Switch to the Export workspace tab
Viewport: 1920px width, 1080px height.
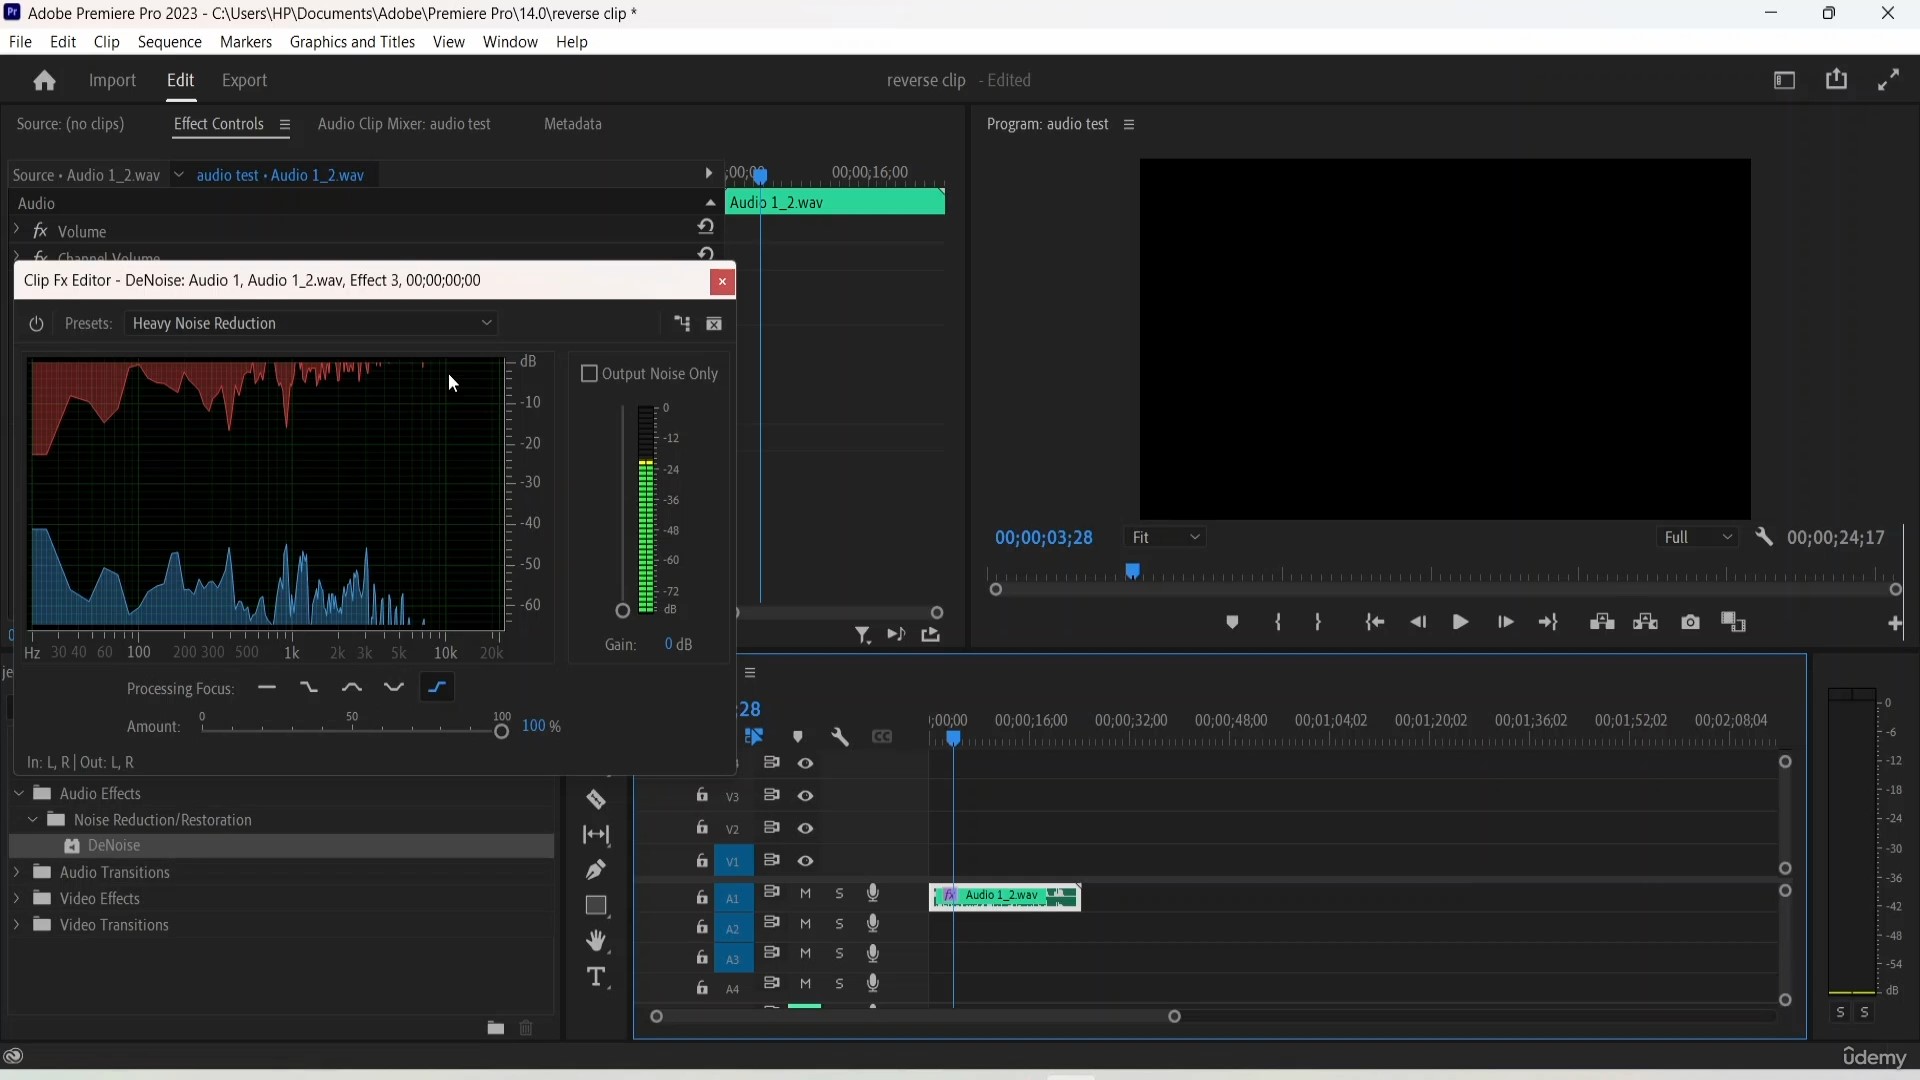click(245, 82)
